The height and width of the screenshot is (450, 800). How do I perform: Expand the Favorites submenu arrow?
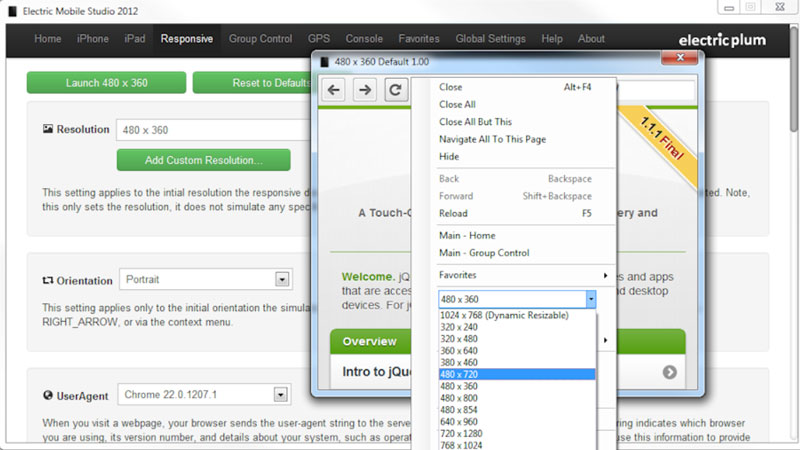click(605, 276)
